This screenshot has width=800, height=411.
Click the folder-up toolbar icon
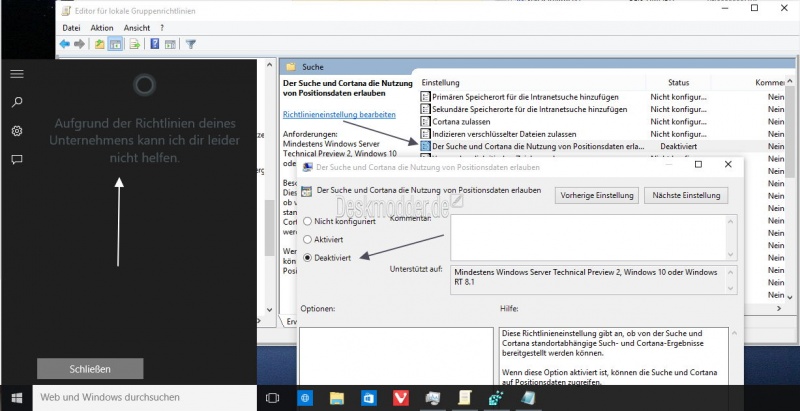click(x=99, y=44)
